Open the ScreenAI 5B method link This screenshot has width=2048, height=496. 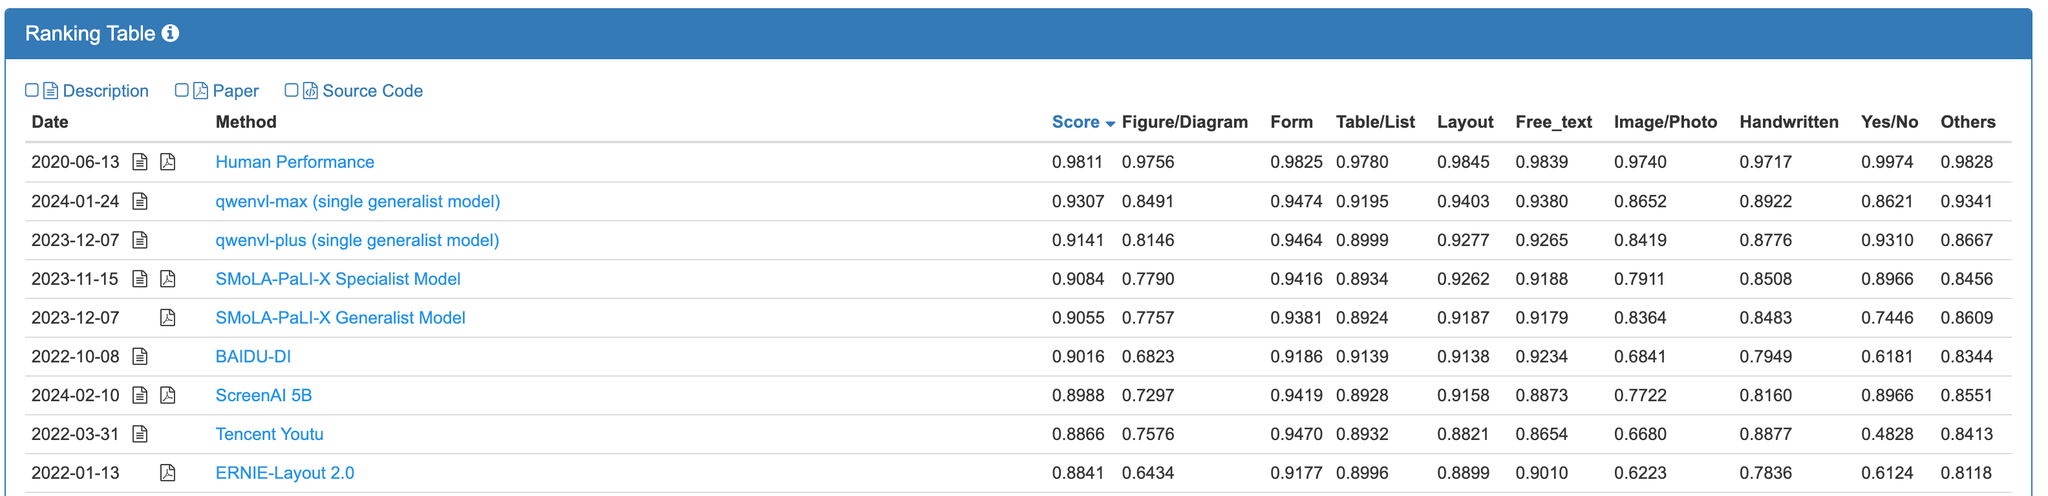tap(263, 395)
